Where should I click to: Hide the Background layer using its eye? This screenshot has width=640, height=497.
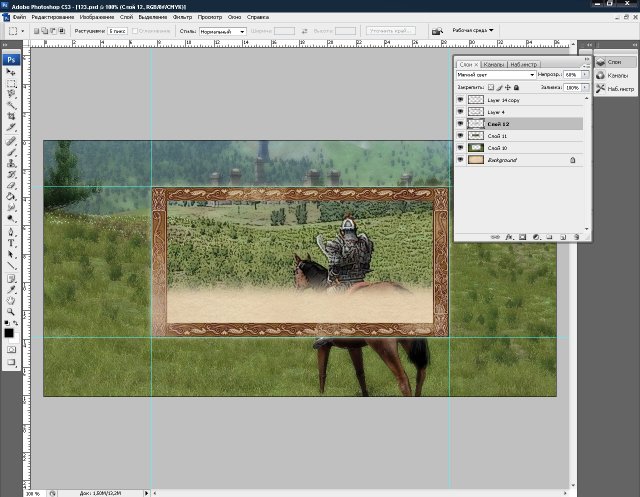tap(460, 159)
